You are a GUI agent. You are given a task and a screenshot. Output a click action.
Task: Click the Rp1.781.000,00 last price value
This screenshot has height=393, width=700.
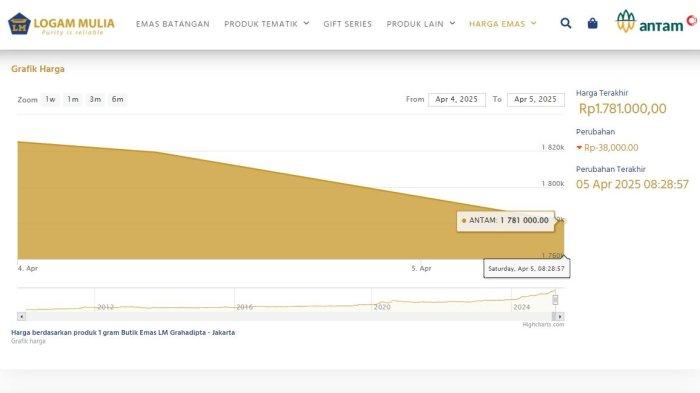click(622, 109)
